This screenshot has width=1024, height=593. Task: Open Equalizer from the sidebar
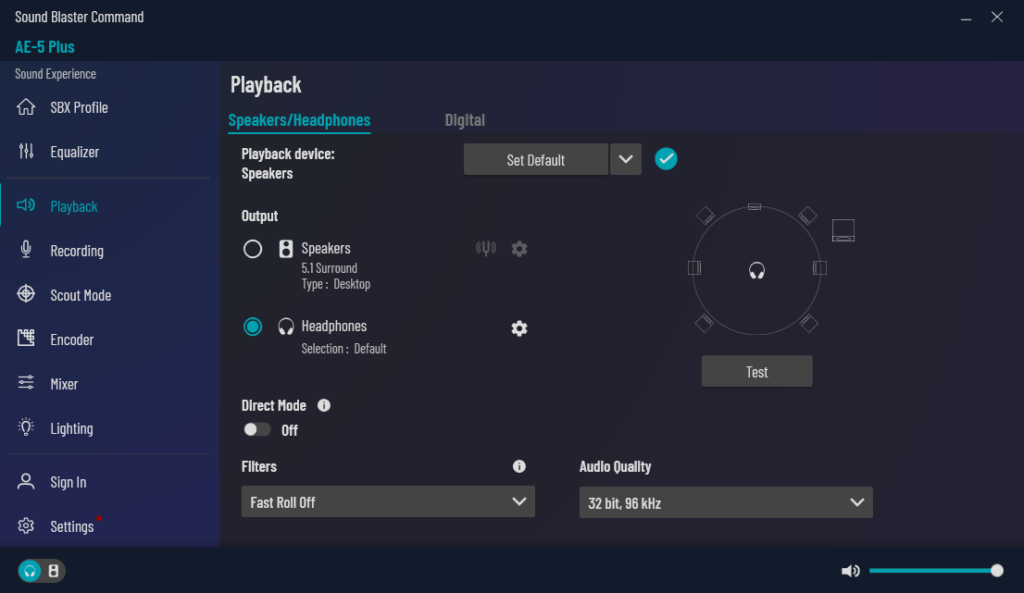tap(74, 152)
